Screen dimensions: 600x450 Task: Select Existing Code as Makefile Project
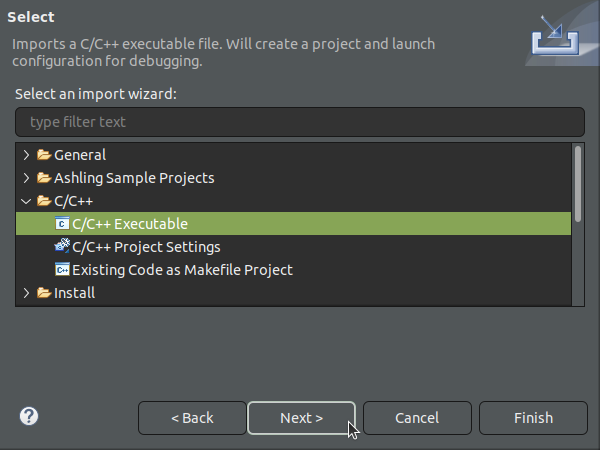point(182,270)
